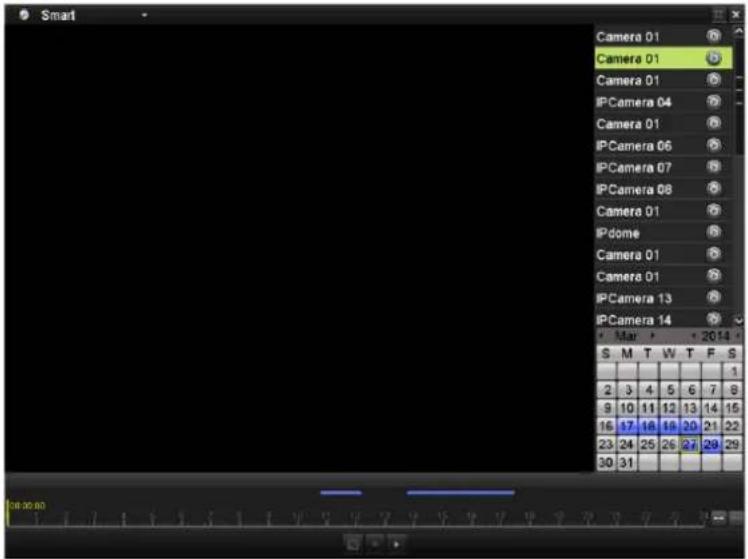Go to next month after Mar
The image size is (748, 559).
652,336
